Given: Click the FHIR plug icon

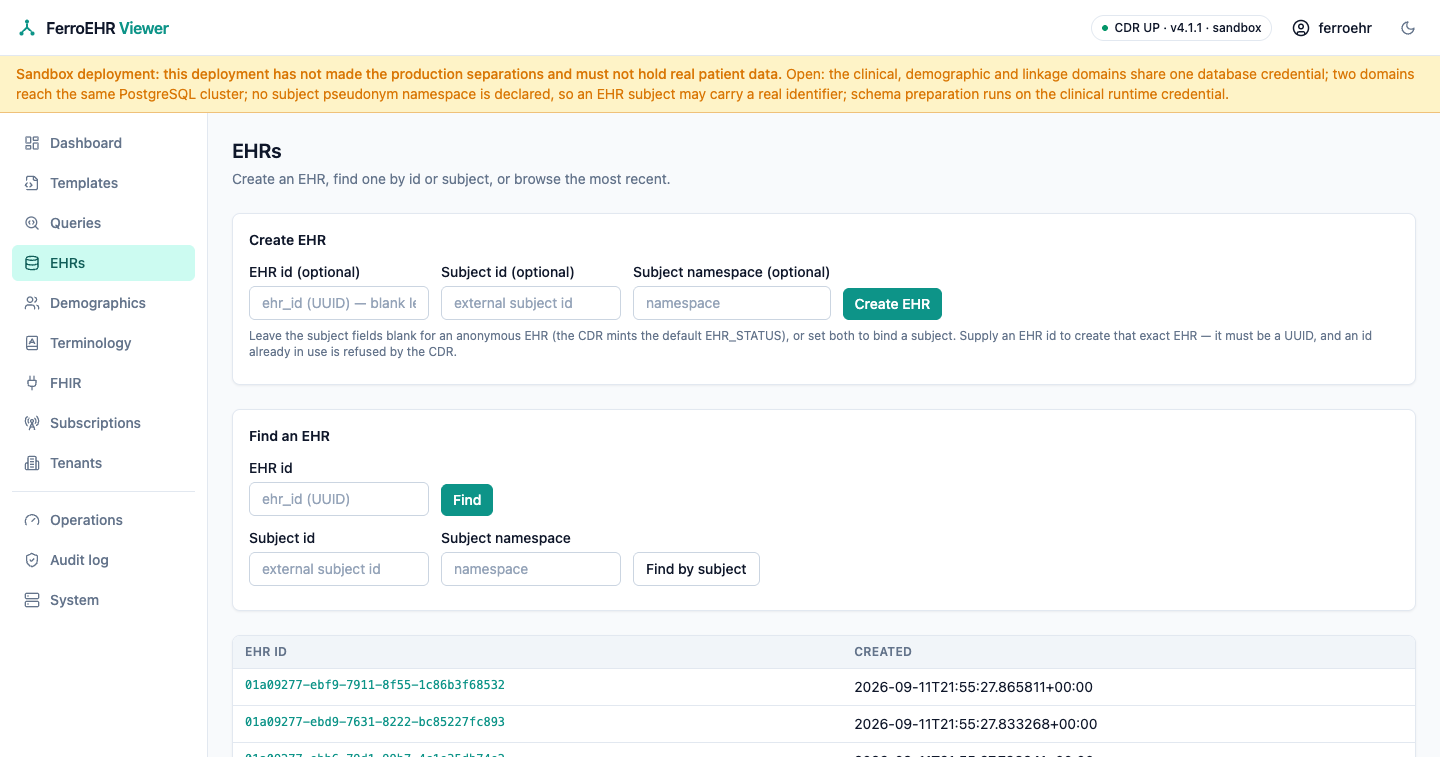Looking at the screenshot, I should [x=32, y=383].
